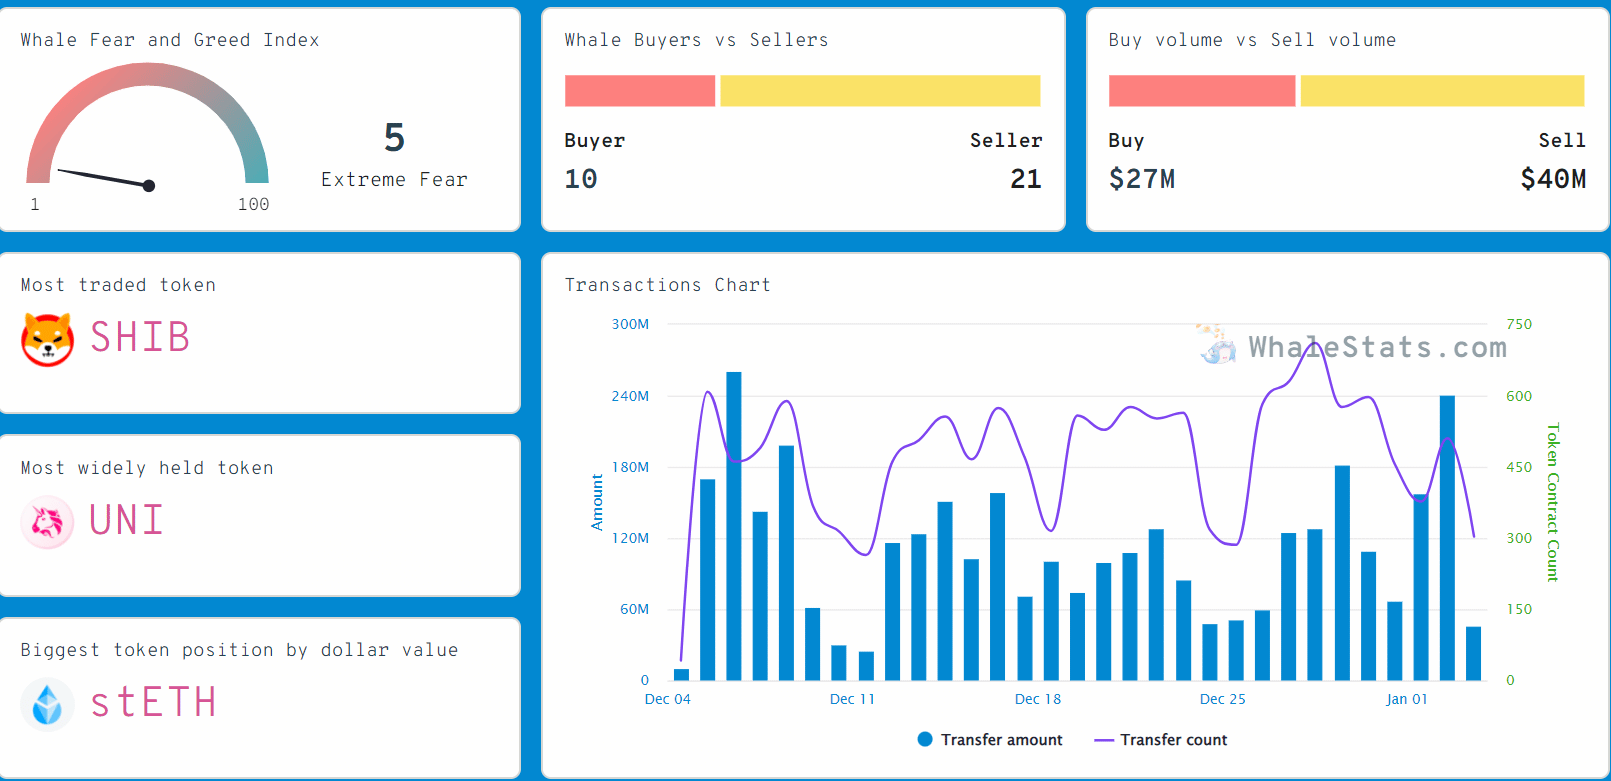Image resolution: width=1611 pixels, height=781 pixels.
Task: Click the blue Transfer amount legend dot
Action: [x=925, y=739]
